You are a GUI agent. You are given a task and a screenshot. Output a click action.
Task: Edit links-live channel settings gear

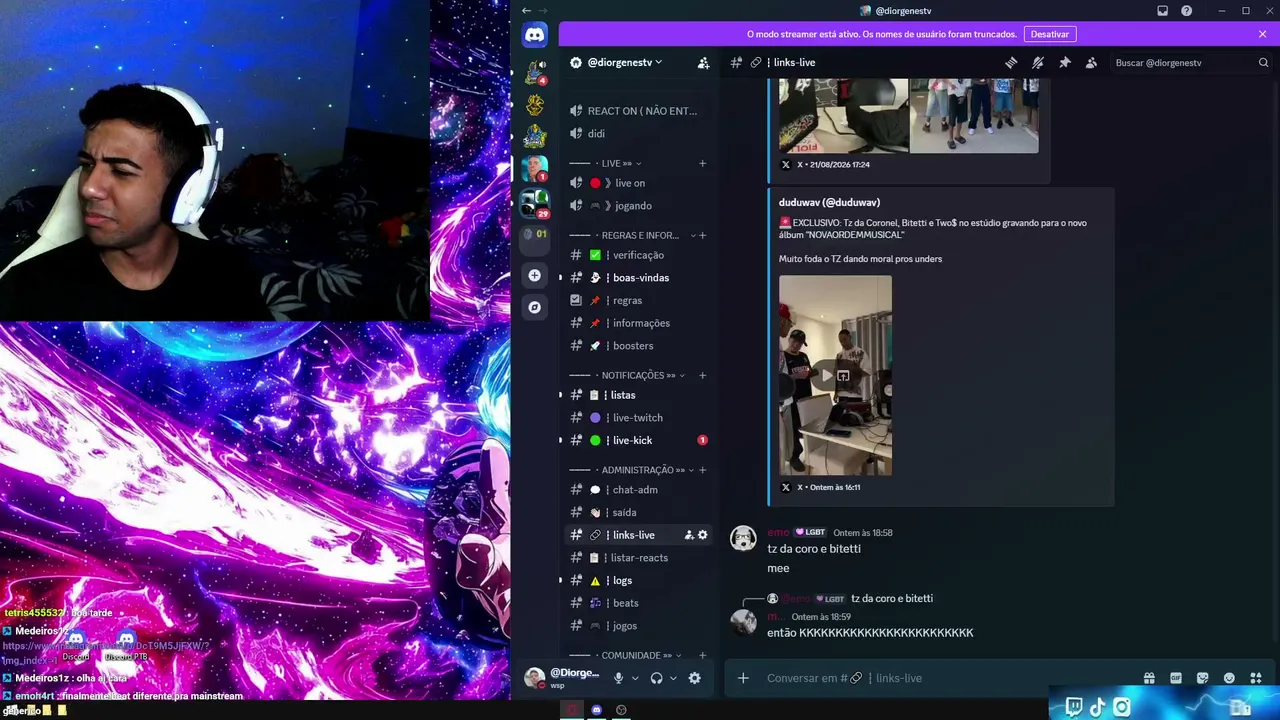coord(703,535)
